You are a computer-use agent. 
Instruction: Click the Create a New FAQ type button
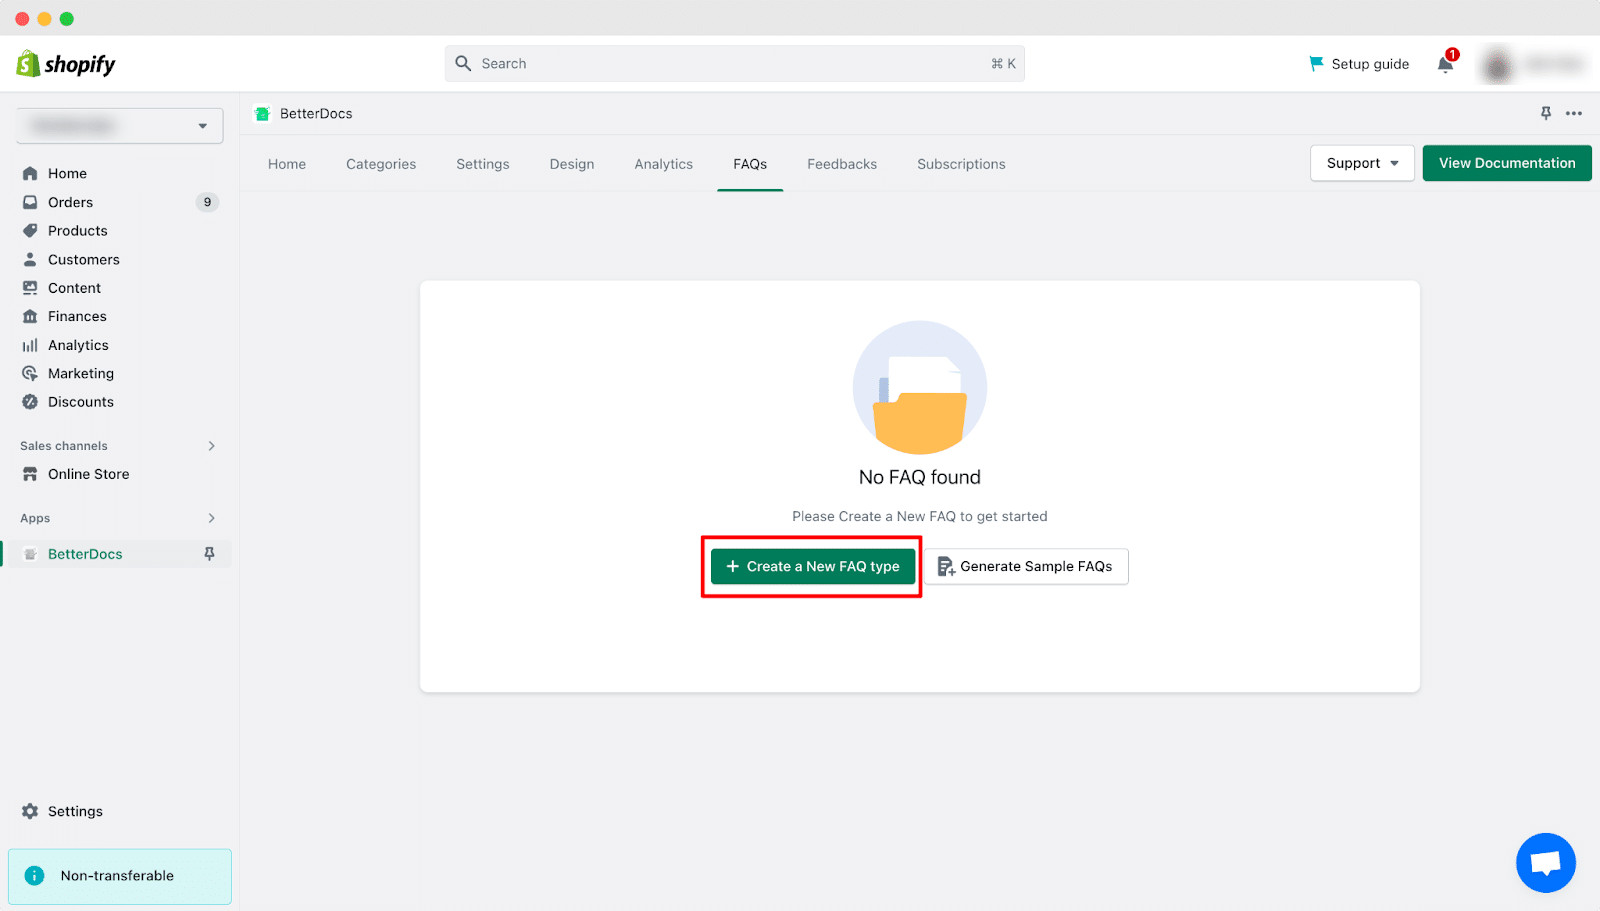[x=811, y=566]
